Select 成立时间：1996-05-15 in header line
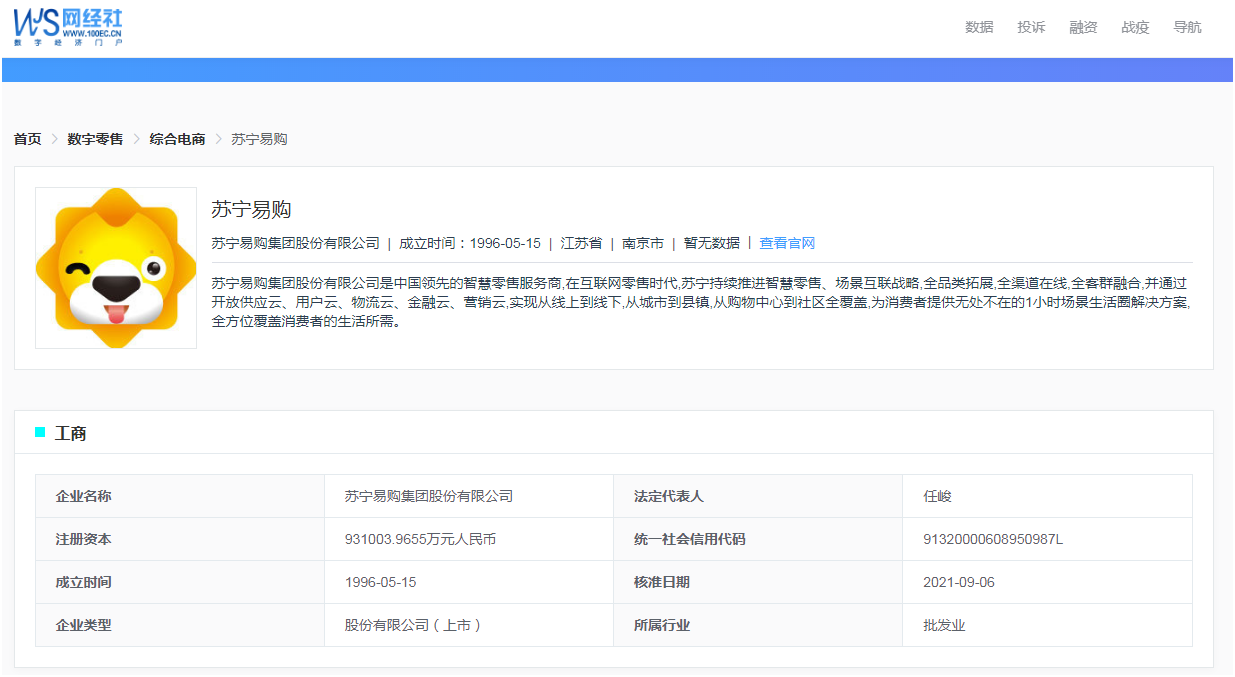 pyautogui.click(x=470, y=243)
